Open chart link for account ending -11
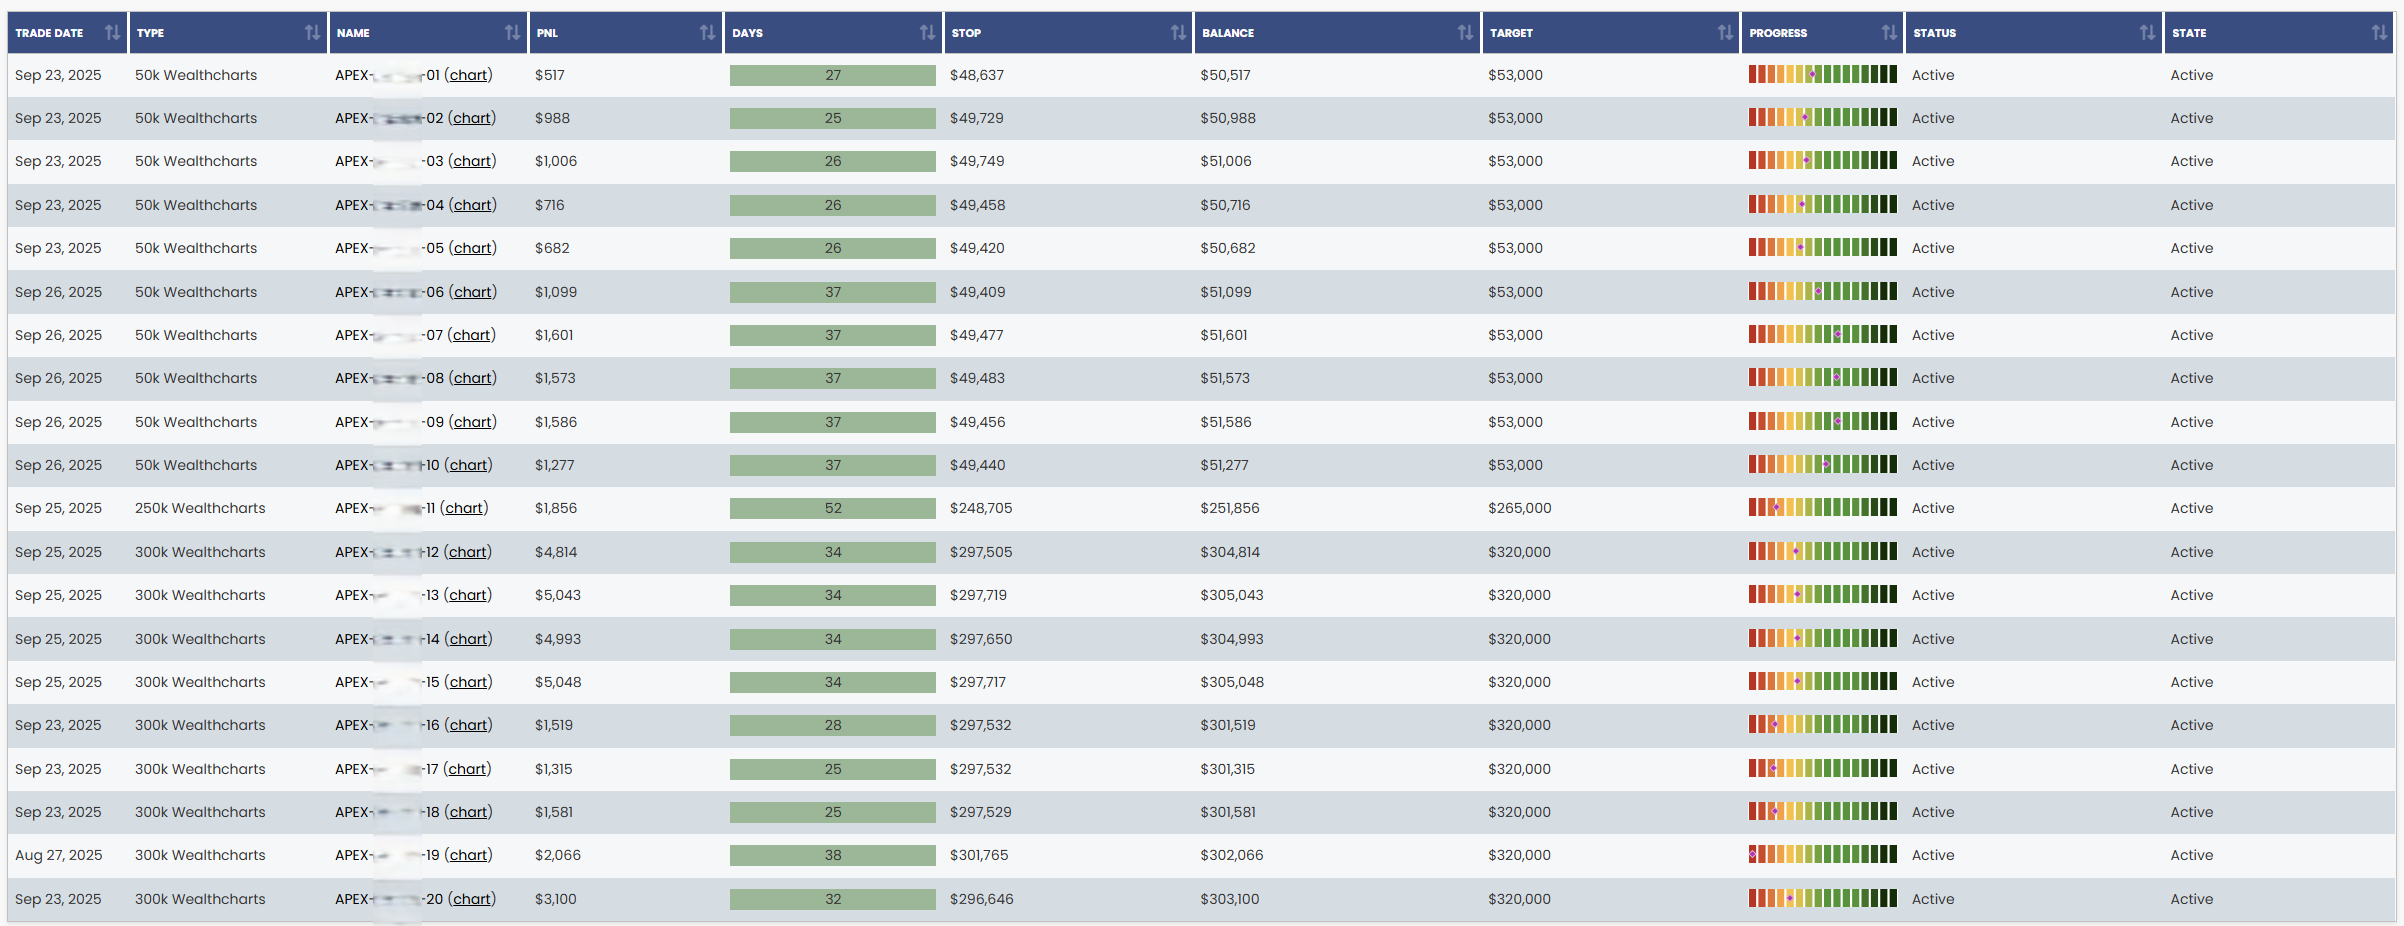The width and height of the screenshot is (2404, 926). [464, 508]
